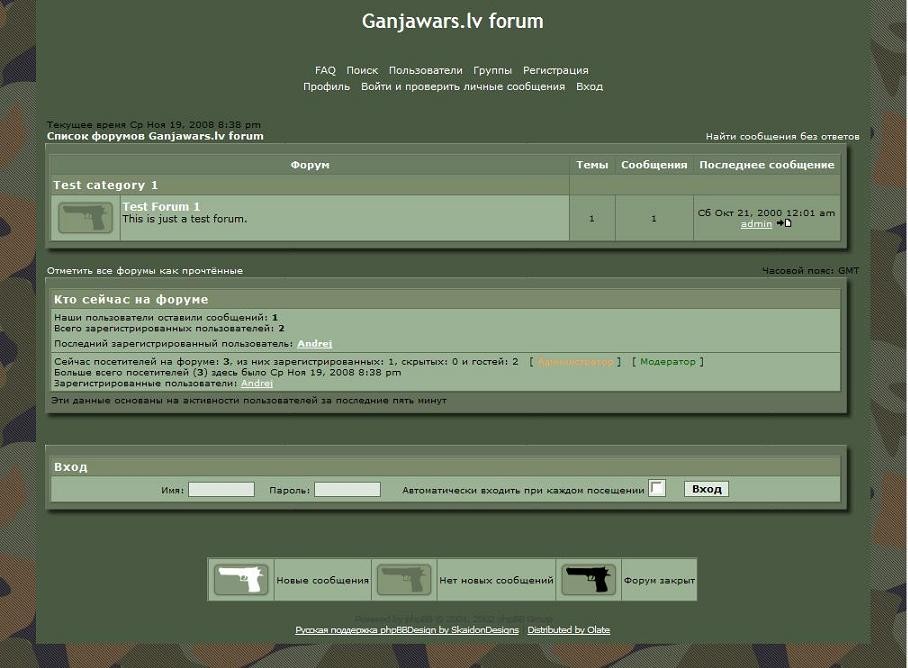Viewport: 908px width, 668px height.
Task: Click the 'Модератор' legend text
Action: pos(668,362)
